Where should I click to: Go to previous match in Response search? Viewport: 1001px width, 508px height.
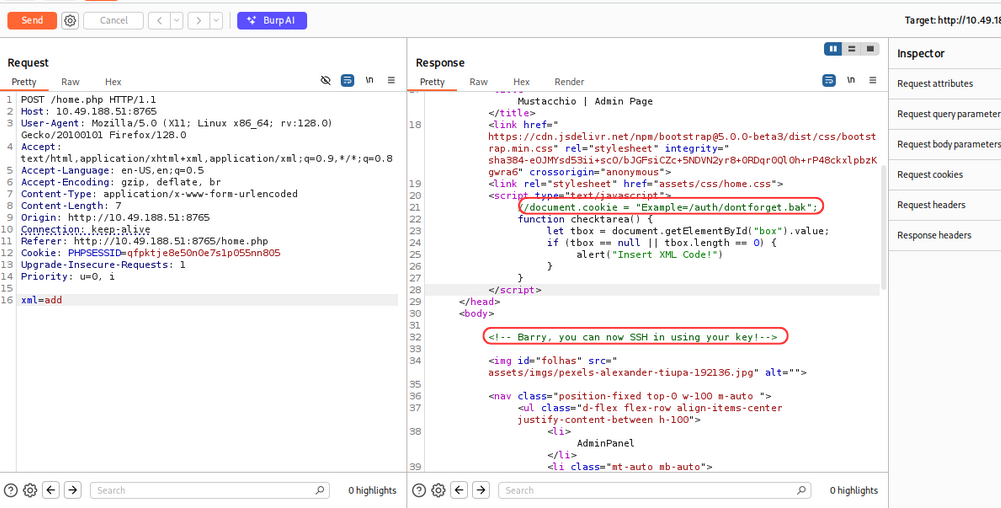point(460,490)
